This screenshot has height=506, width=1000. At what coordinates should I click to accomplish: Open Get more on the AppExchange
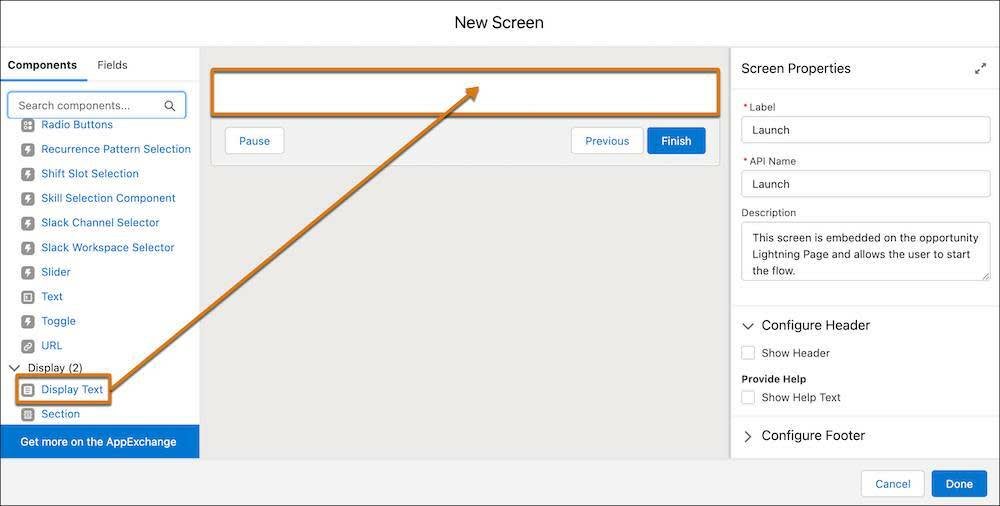pyautogui.click(x=99, y=442)
